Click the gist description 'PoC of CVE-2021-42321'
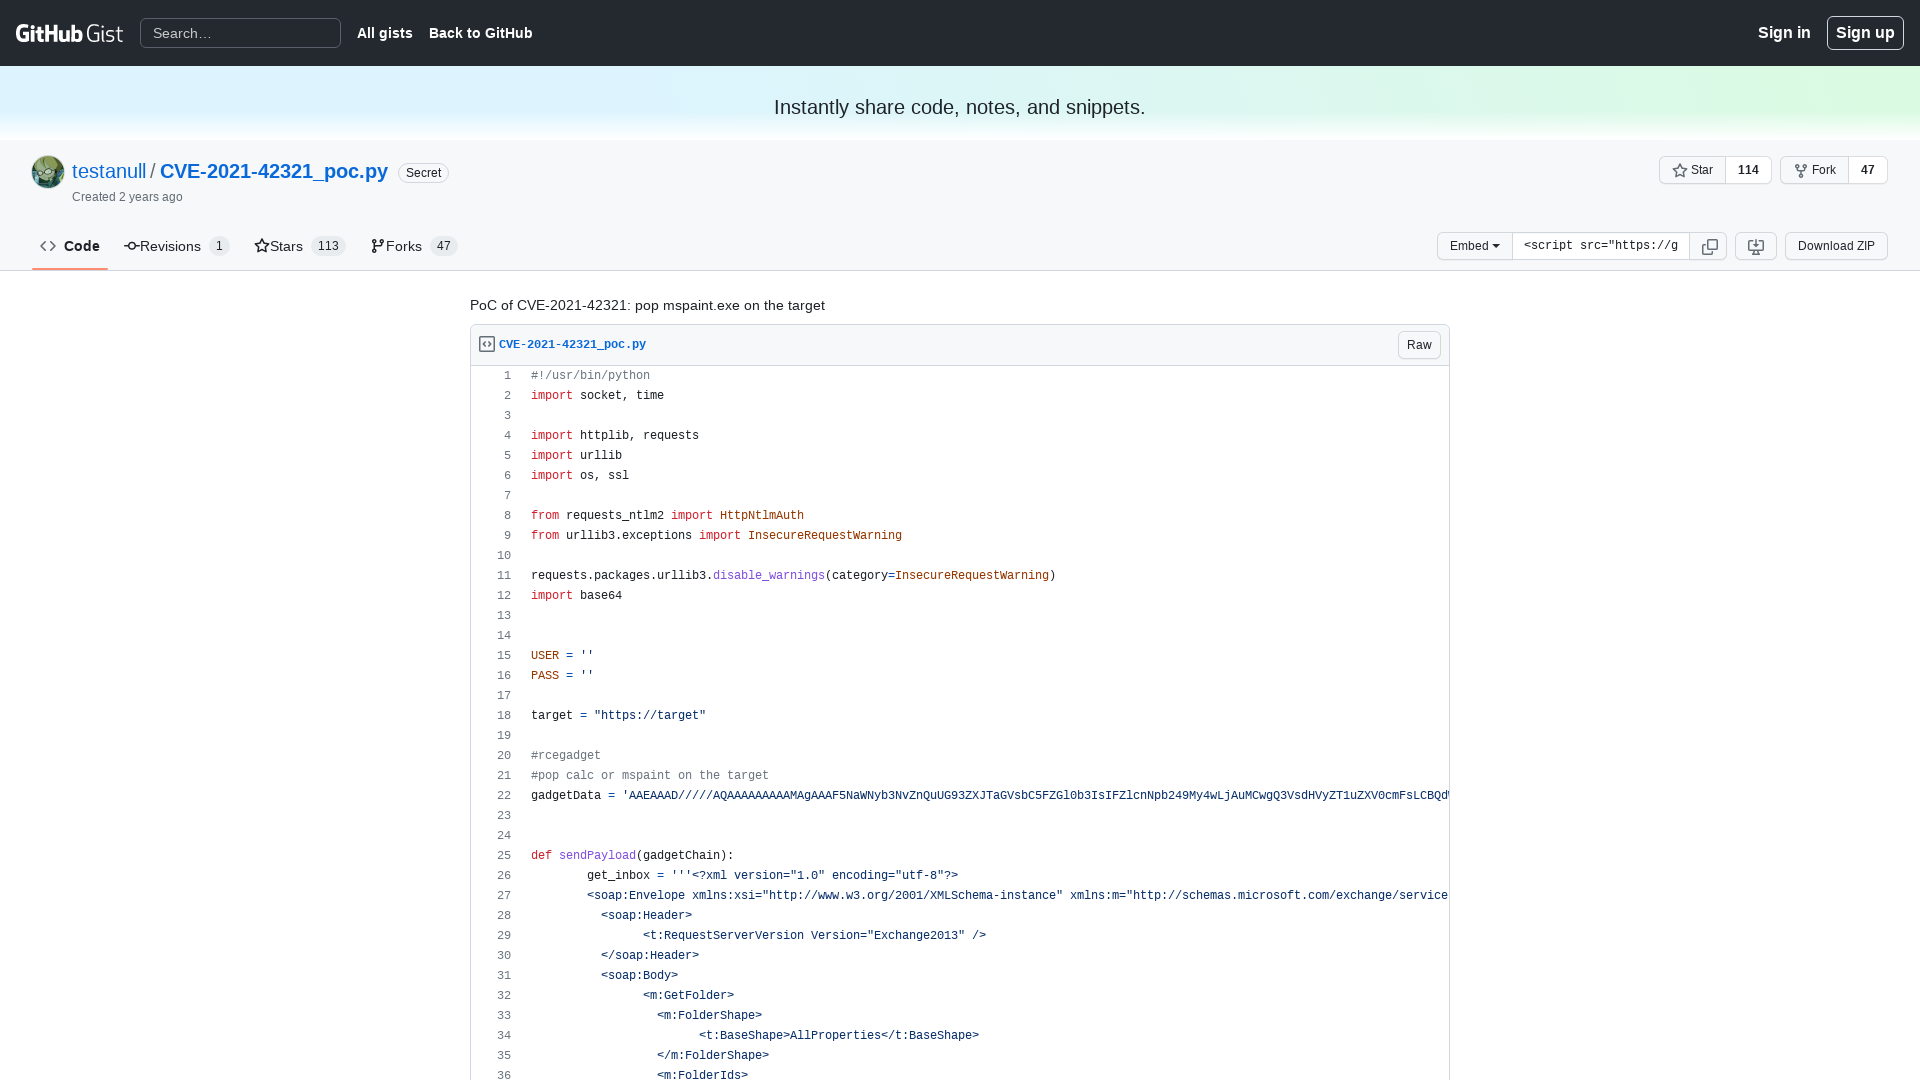Image resolution: width=1920 pixels, height=1080 pixels. 647,305
